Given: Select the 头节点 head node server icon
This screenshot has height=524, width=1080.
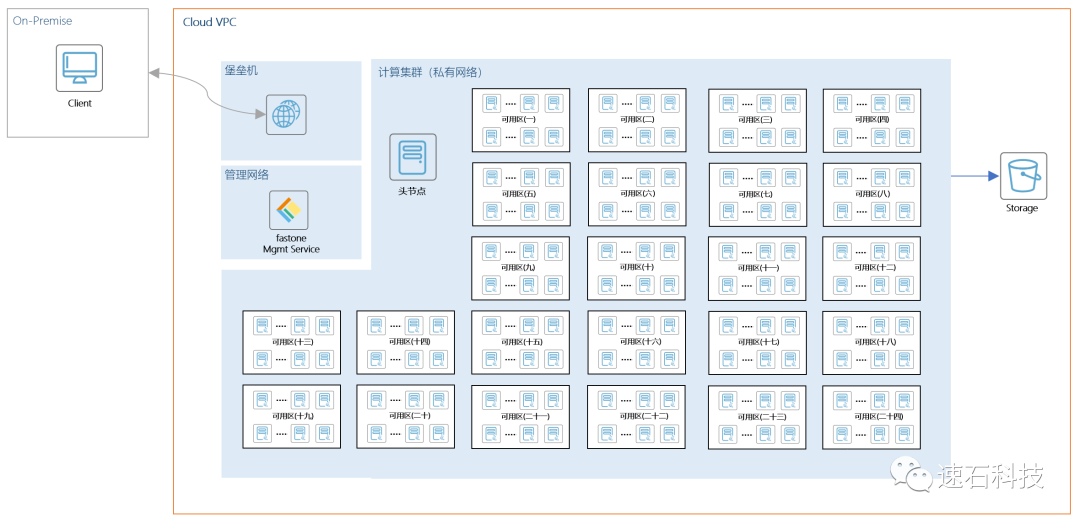Looking at the screenshot, I should [413, 157].
